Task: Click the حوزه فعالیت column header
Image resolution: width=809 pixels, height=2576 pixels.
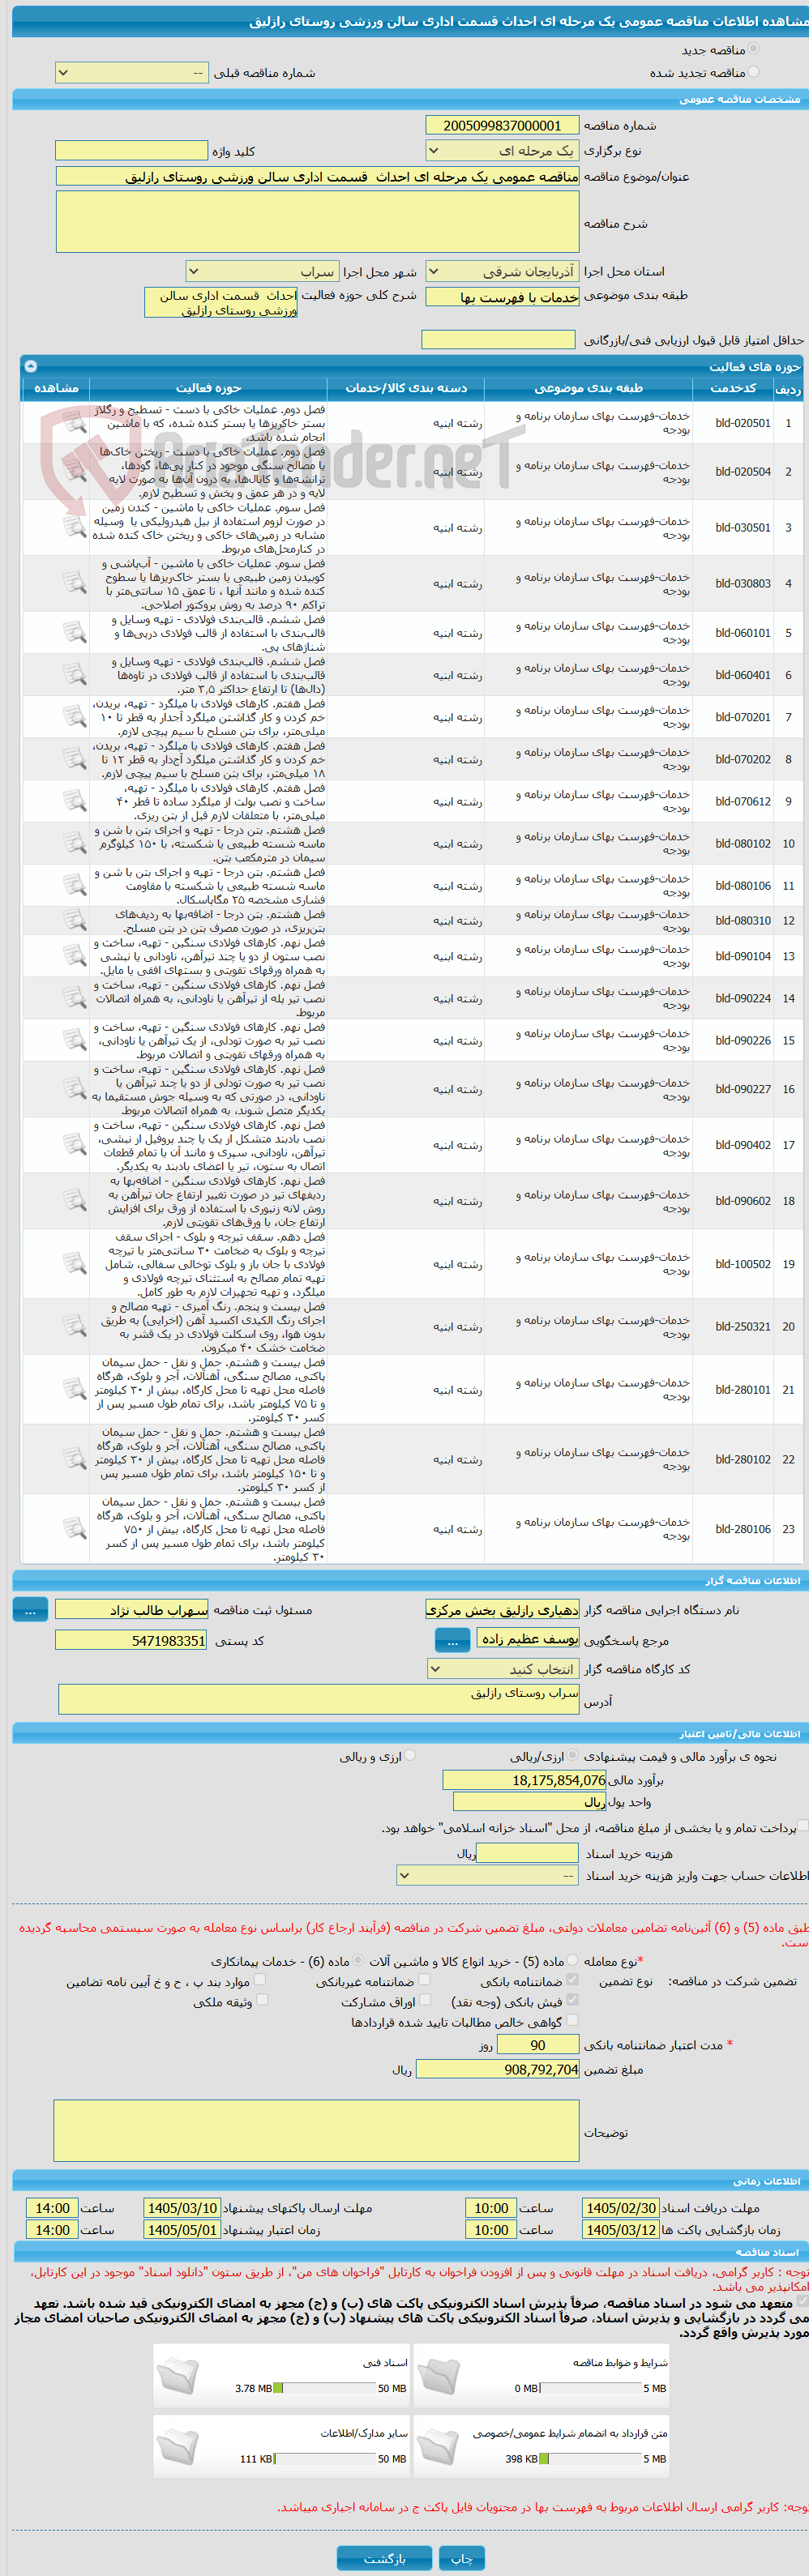Action: pyautogui.click(x=208, y=388)
